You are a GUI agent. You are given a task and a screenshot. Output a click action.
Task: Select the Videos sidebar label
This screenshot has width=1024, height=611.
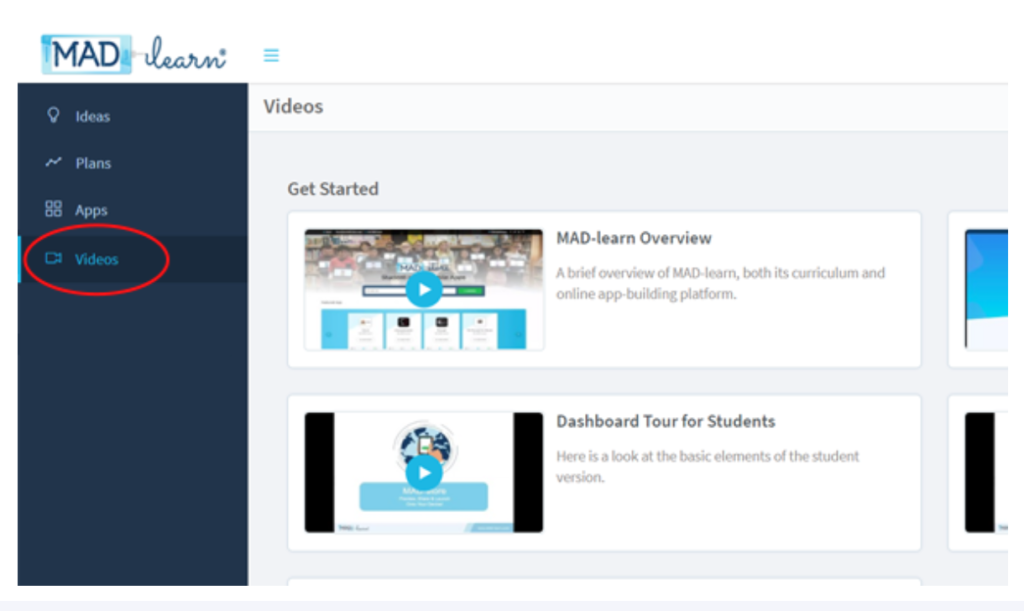[x=97, y=259]
